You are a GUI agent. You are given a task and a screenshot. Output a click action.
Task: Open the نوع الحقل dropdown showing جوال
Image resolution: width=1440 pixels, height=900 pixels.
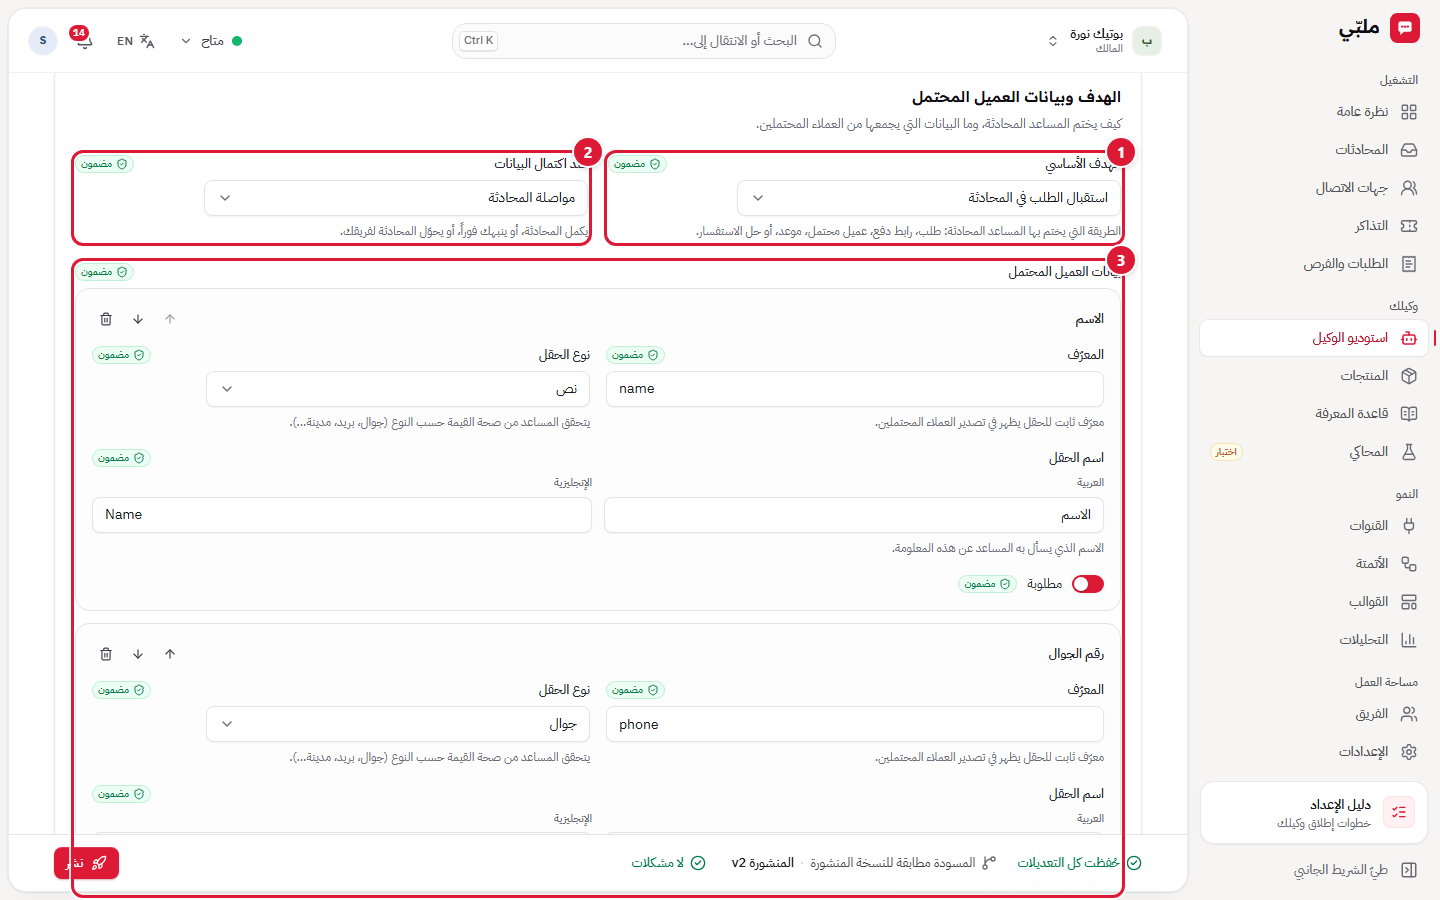tap(398, 724)
